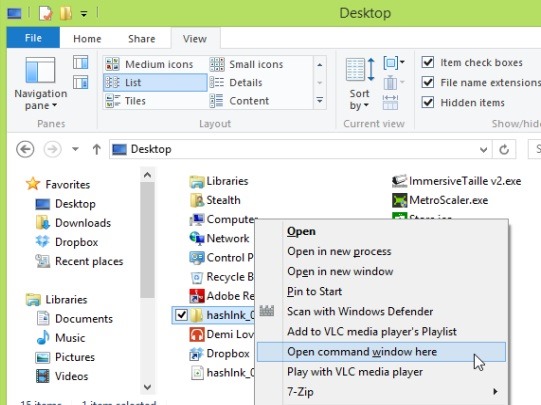Open Videos library
The image size is (541, 405).
coord(62,376)
